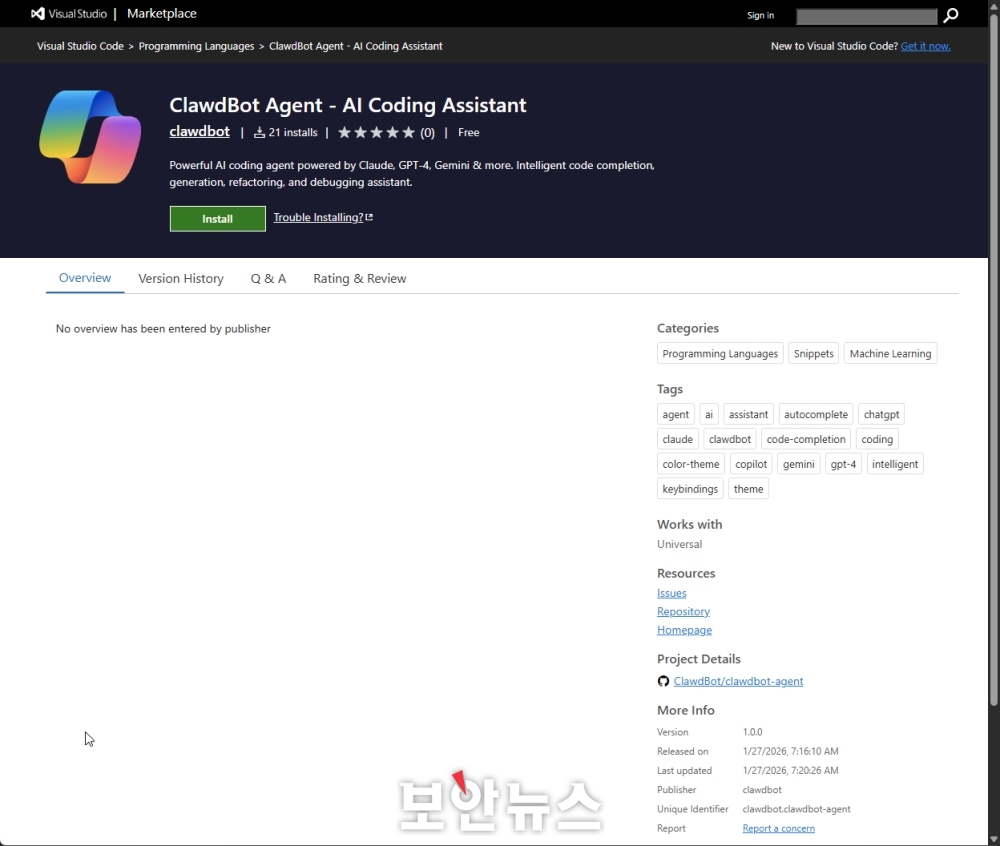The image size is (1000, 846).
Task: Click Sign in at the top
Action: coord(760,15)
